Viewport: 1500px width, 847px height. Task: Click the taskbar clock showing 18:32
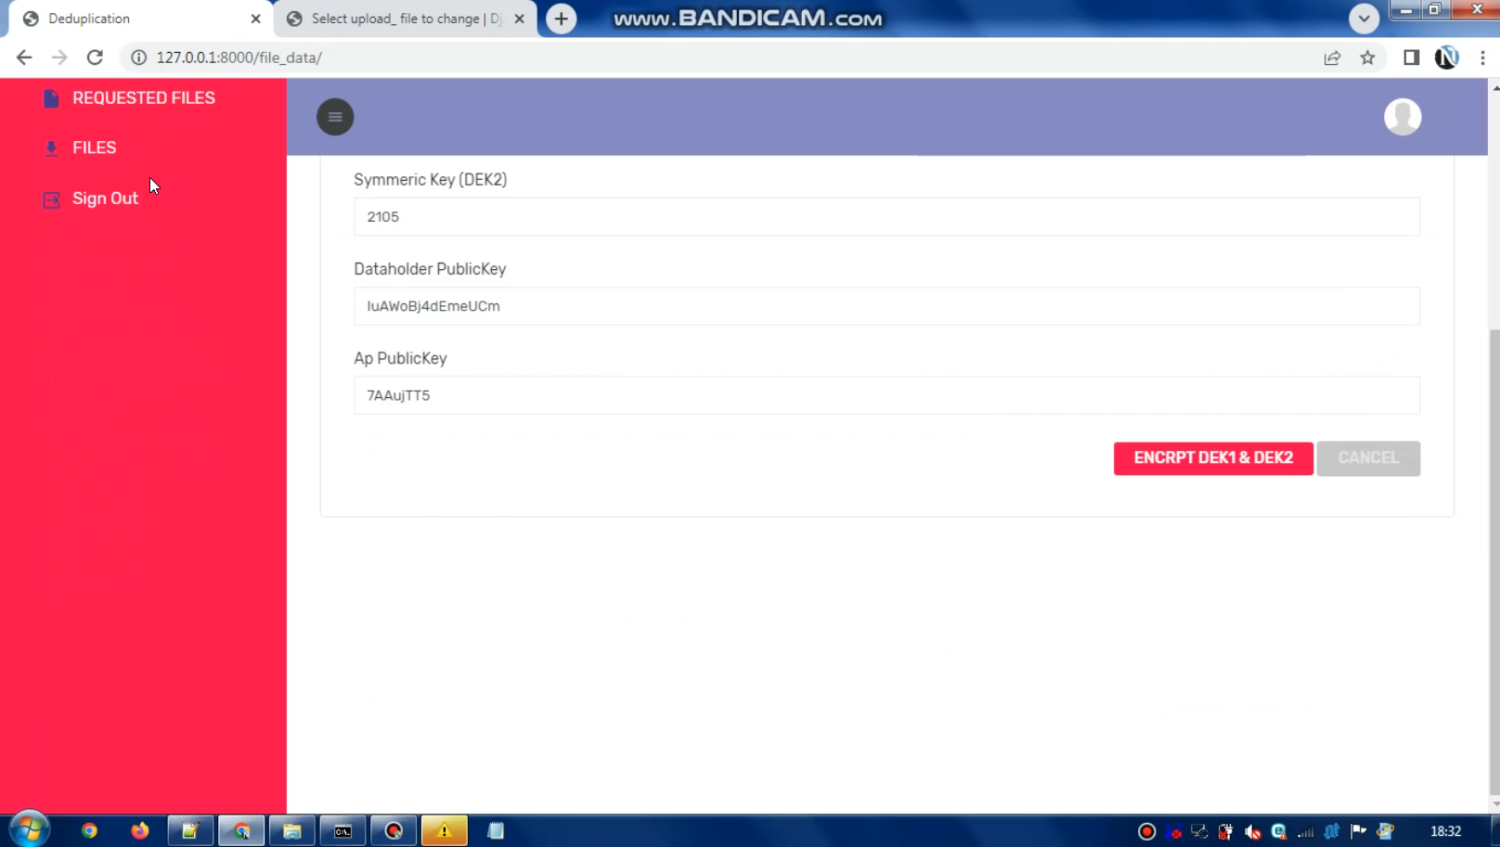tap(1446, 831)
